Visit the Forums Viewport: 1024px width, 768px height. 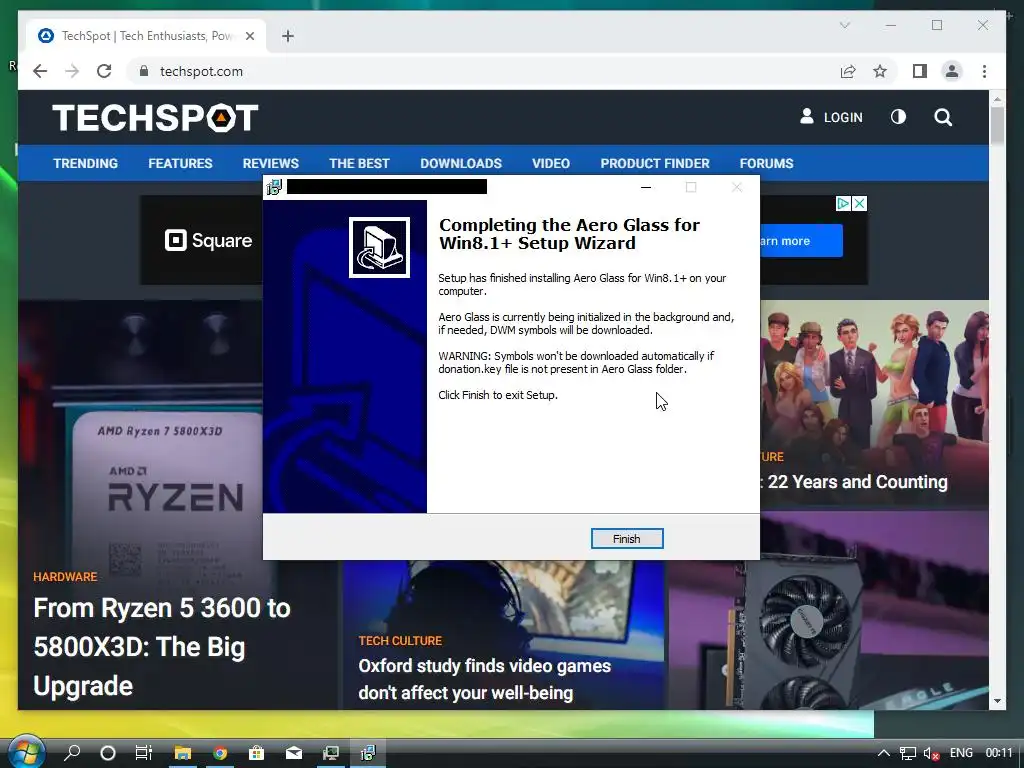[x=766, y=163]
